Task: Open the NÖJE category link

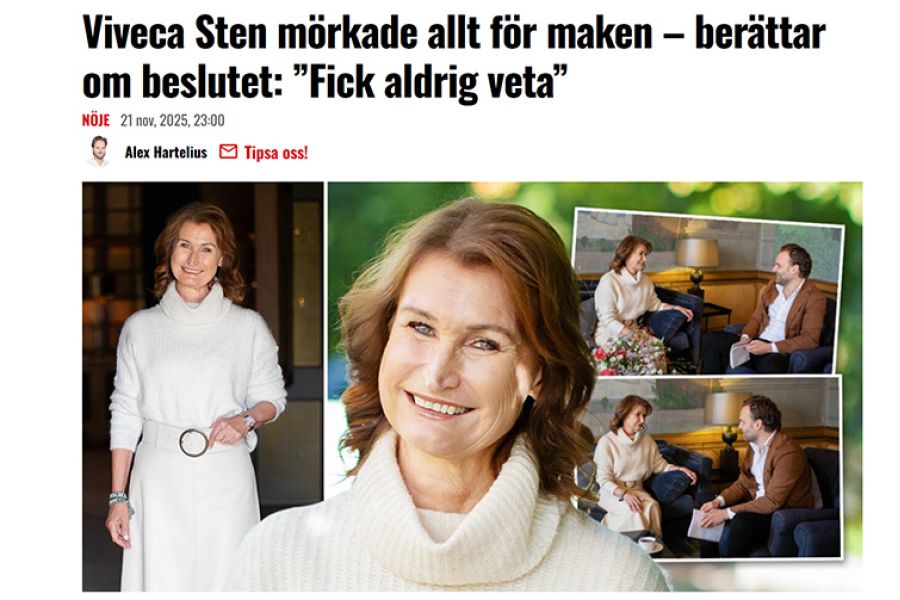Action: pyautogui.click(x=95, y=120)
